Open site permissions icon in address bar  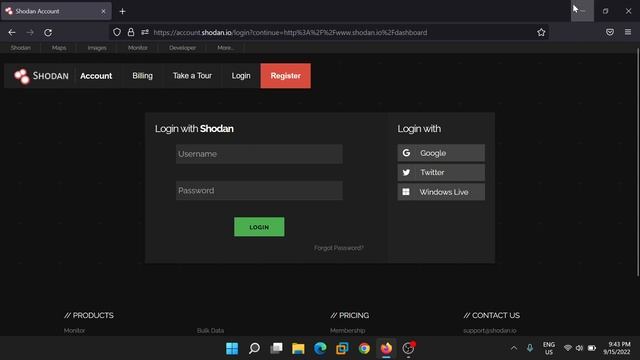click(145, 32)
